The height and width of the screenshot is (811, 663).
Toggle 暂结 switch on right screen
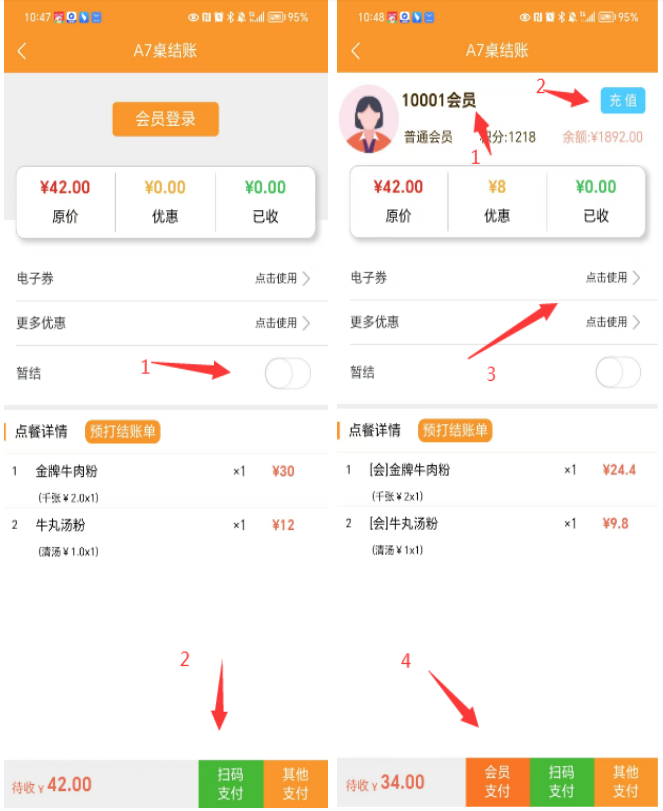[x=618, y=372]
